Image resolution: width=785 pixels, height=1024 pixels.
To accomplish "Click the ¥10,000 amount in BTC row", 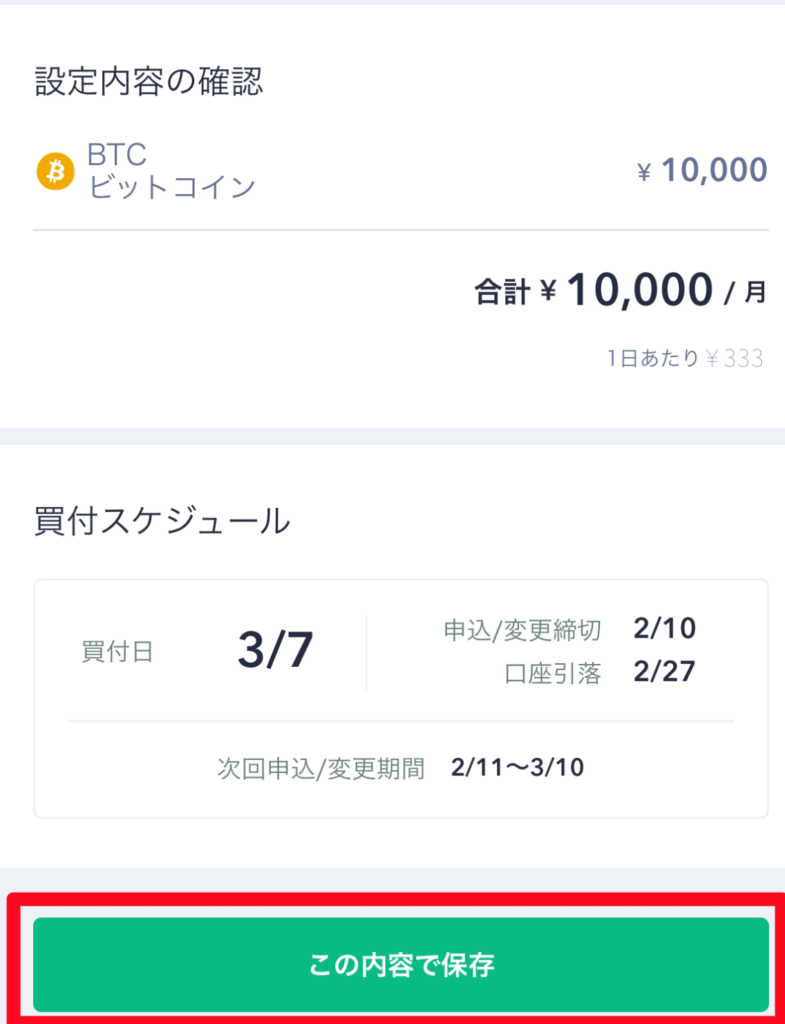I will click(702, 171).
